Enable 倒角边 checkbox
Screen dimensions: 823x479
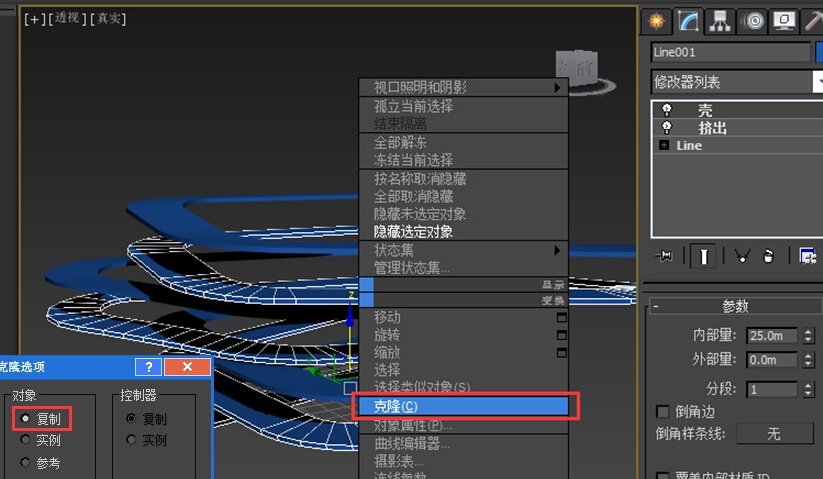click(x=663, y=411)
